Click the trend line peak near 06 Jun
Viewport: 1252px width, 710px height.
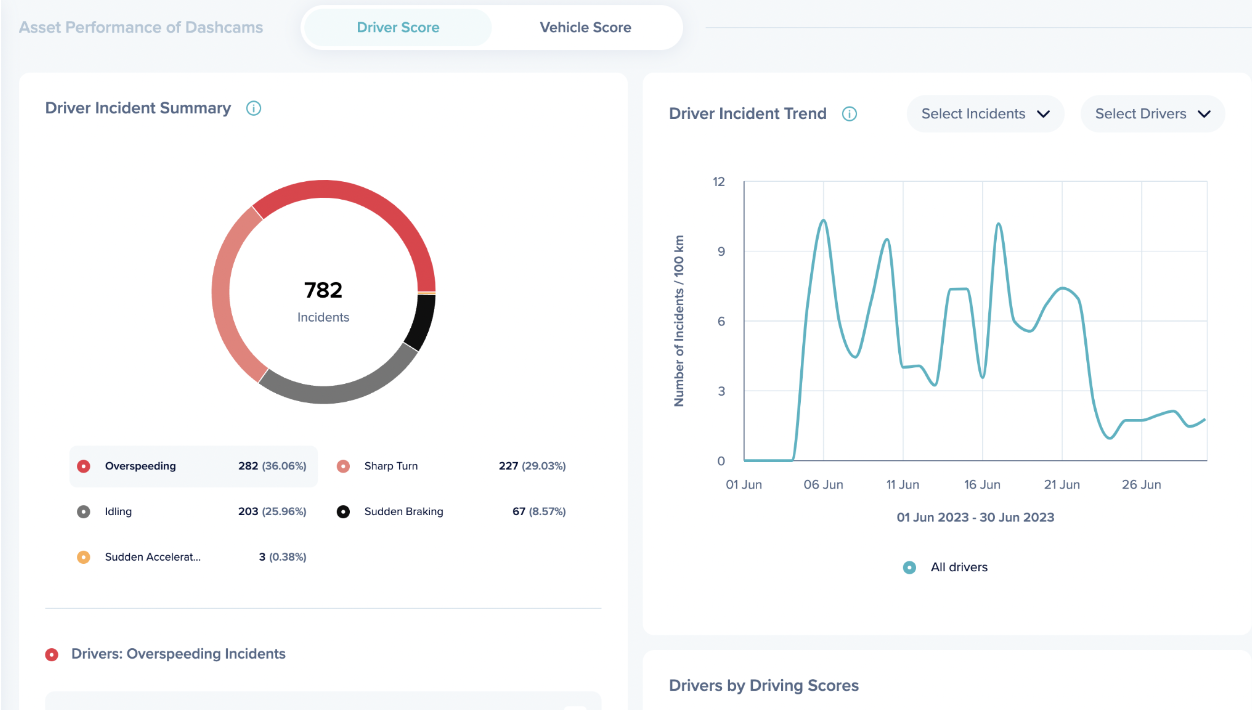(x=823, y=221)
